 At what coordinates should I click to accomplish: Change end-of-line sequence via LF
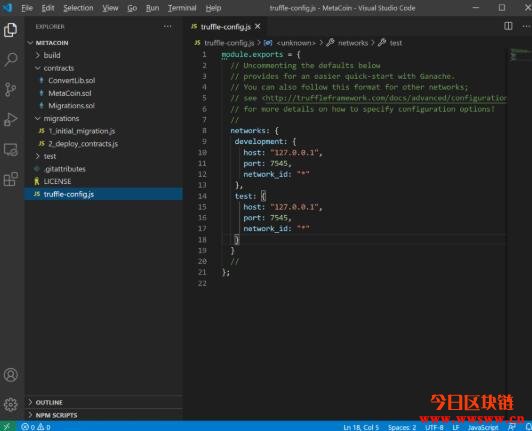[456, 427]
